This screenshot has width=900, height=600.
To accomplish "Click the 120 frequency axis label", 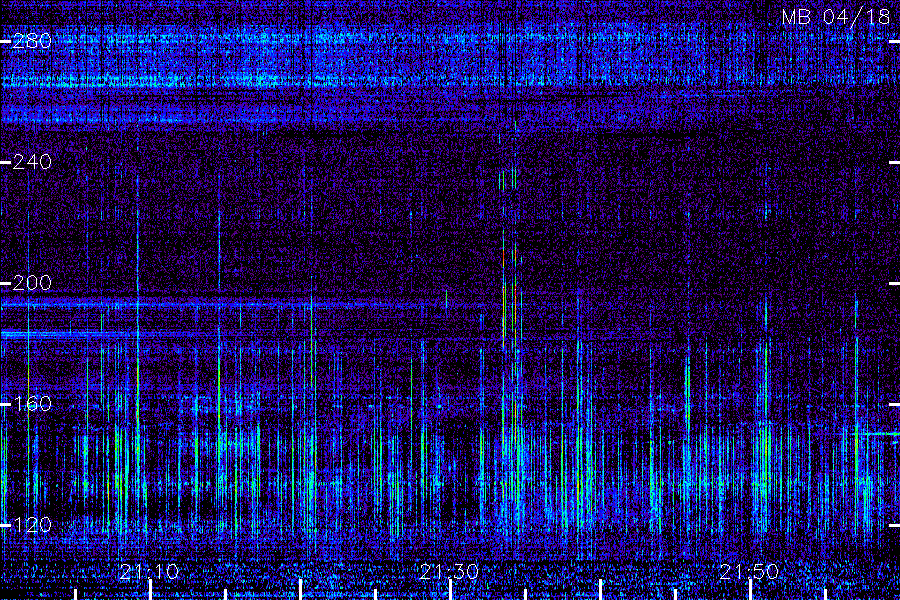I will click(32, 525).
